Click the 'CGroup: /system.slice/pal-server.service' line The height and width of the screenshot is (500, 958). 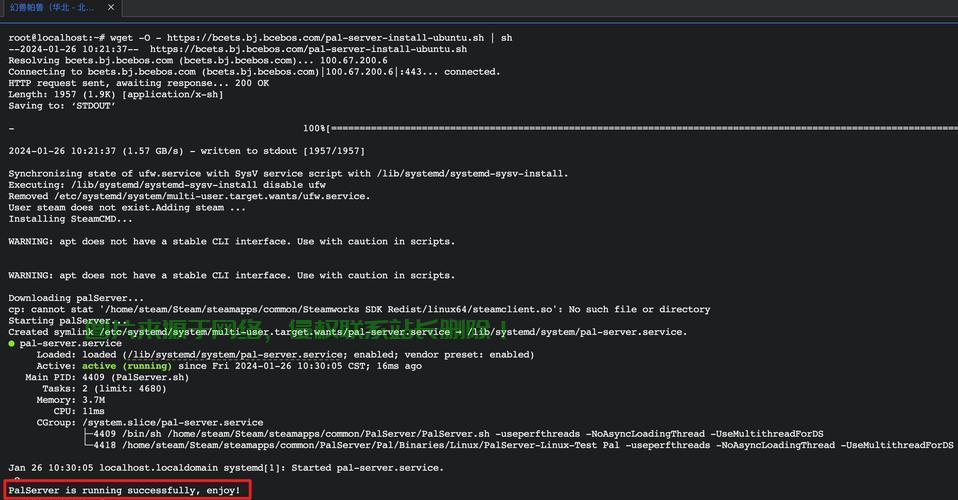tap(150, 422)
